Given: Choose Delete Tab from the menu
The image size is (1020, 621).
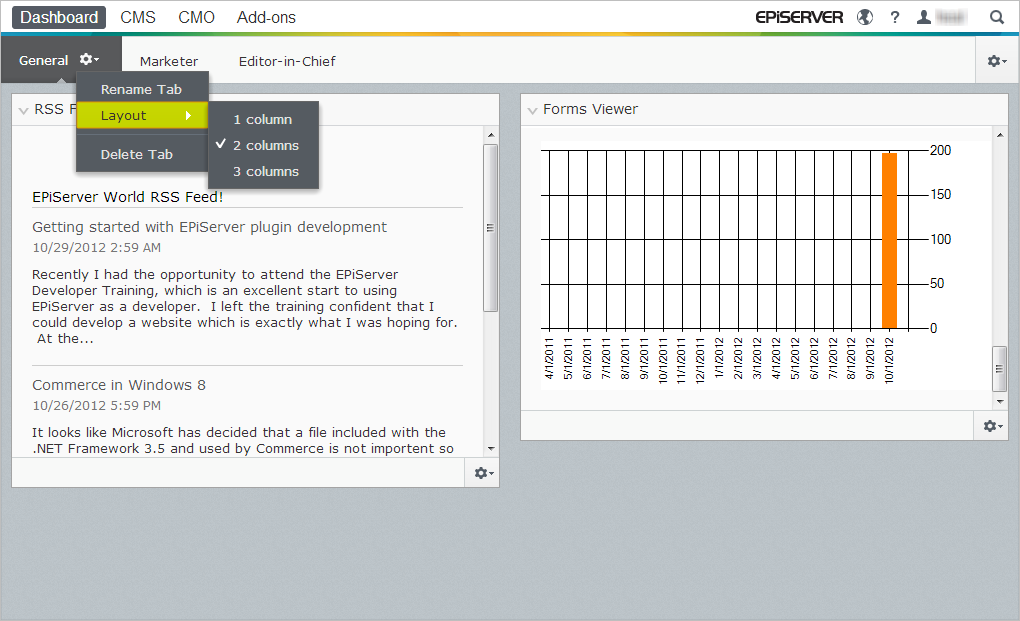Looking at the screenshot, I should point(142,155).
